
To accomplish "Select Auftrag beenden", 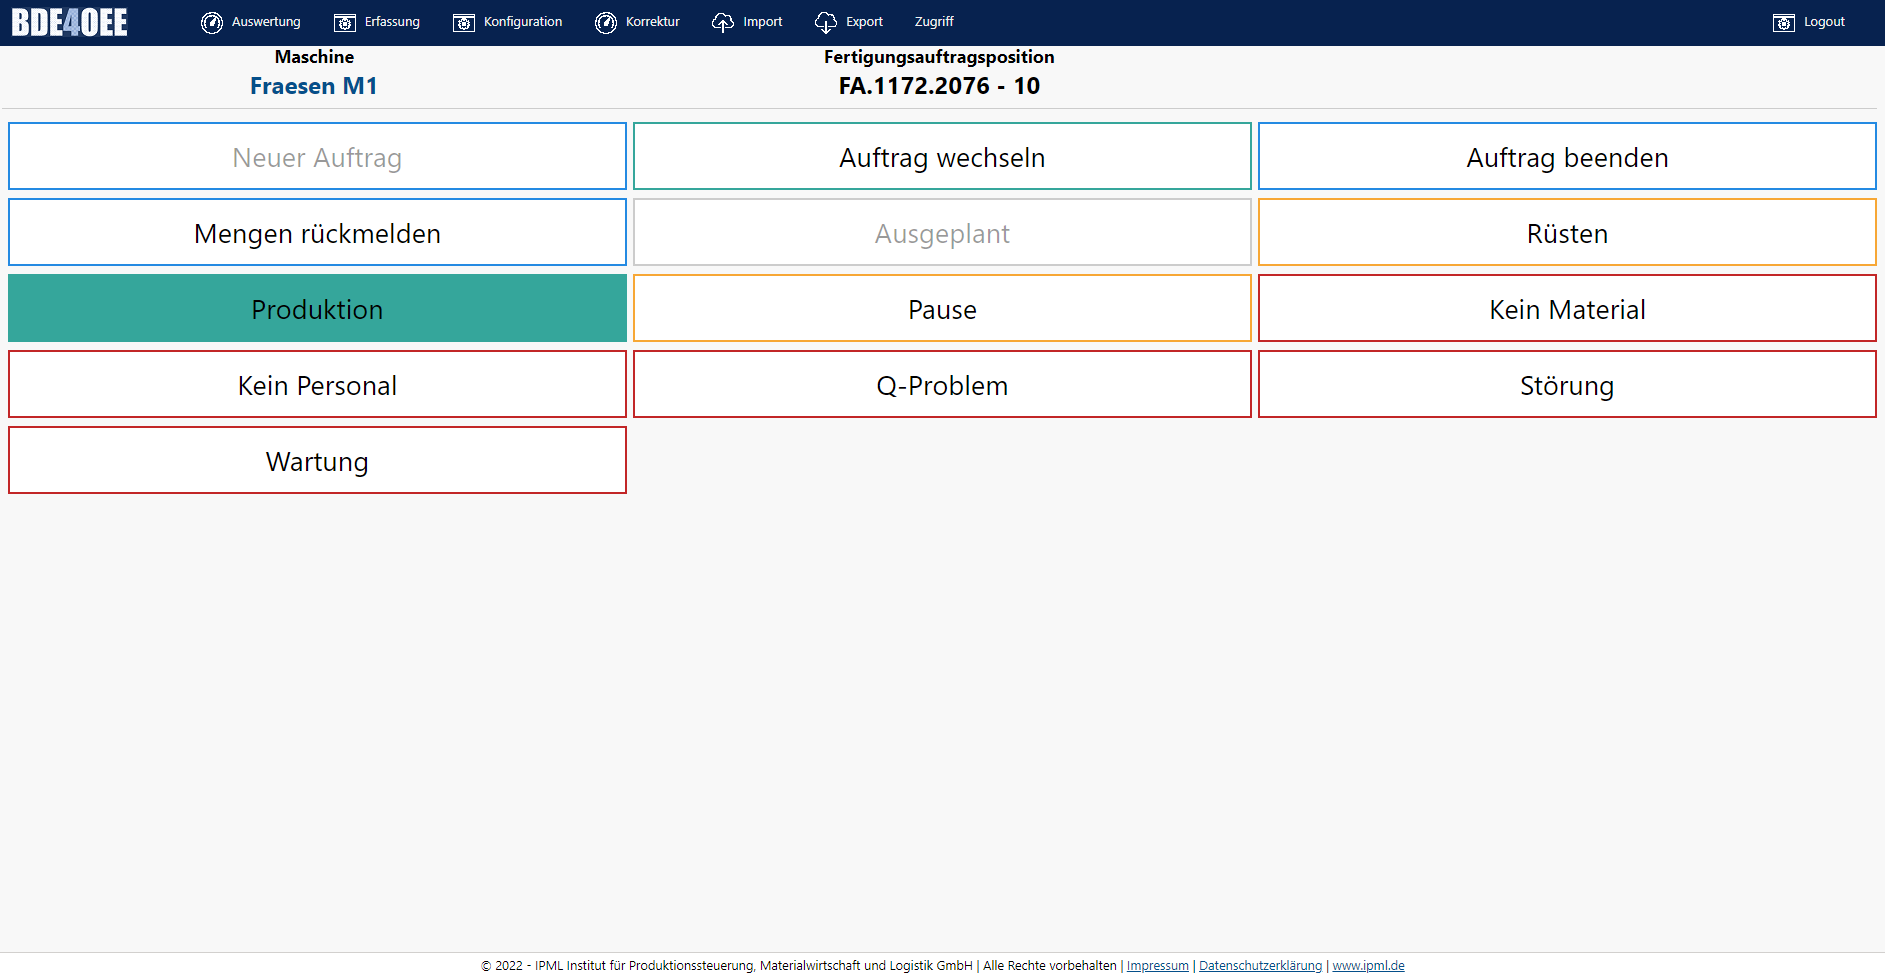I will click(1566, 157).
